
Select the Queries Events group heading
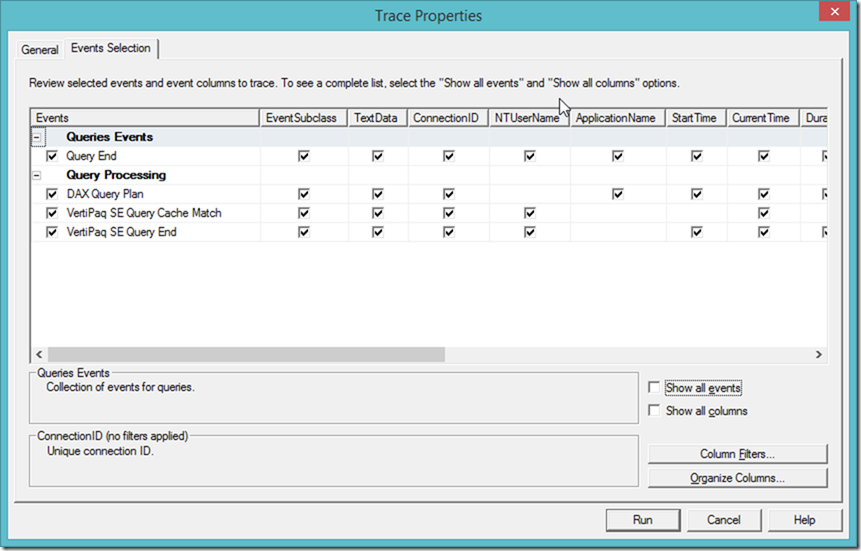click(109, 137)
